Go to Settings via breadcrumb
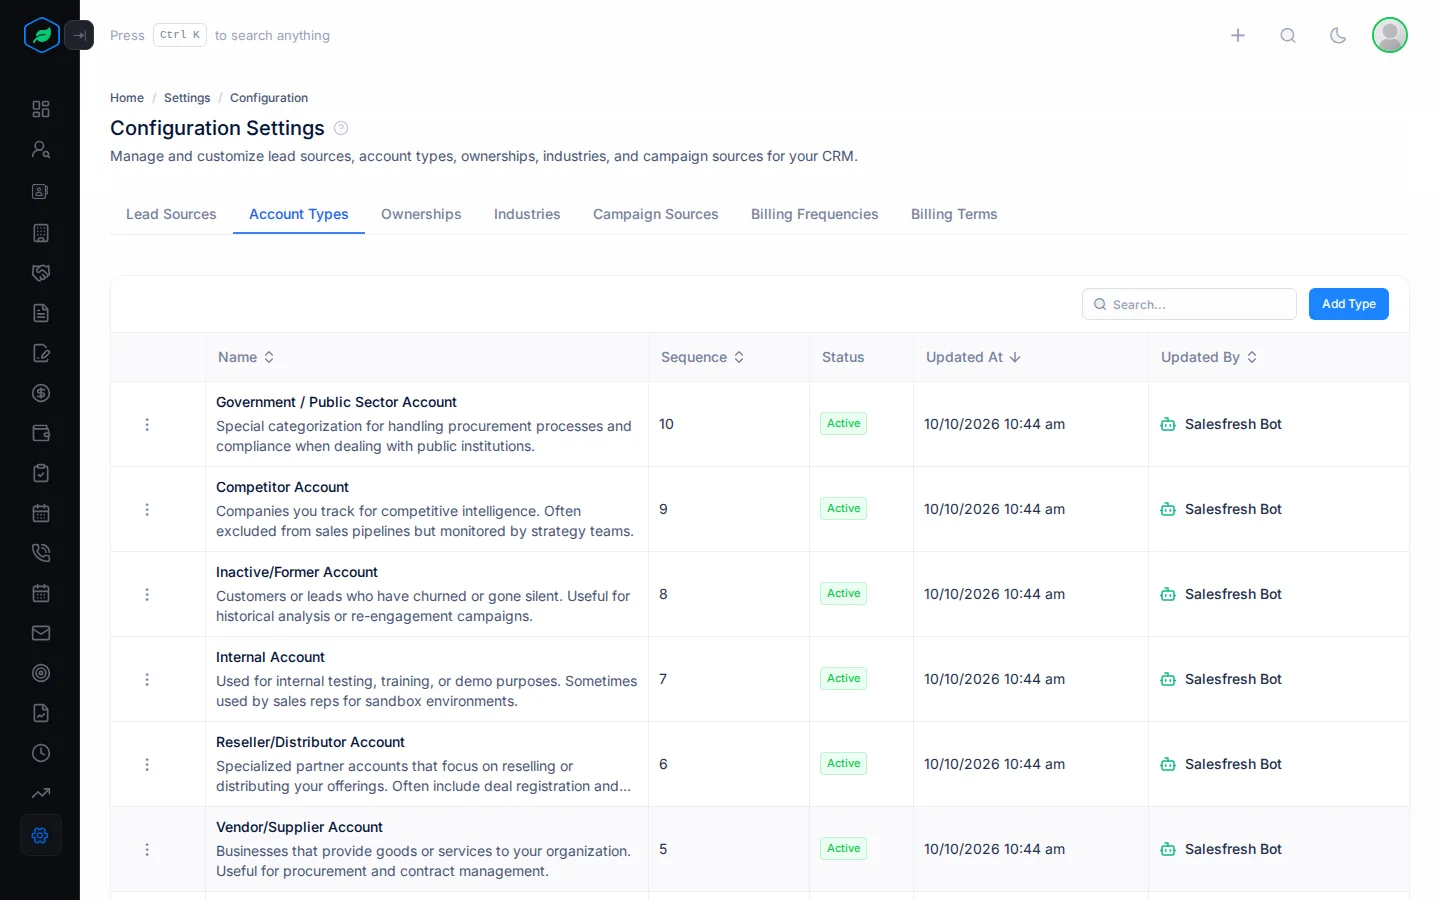Screen dimensions: 1440x900 (x=187, y=98)
